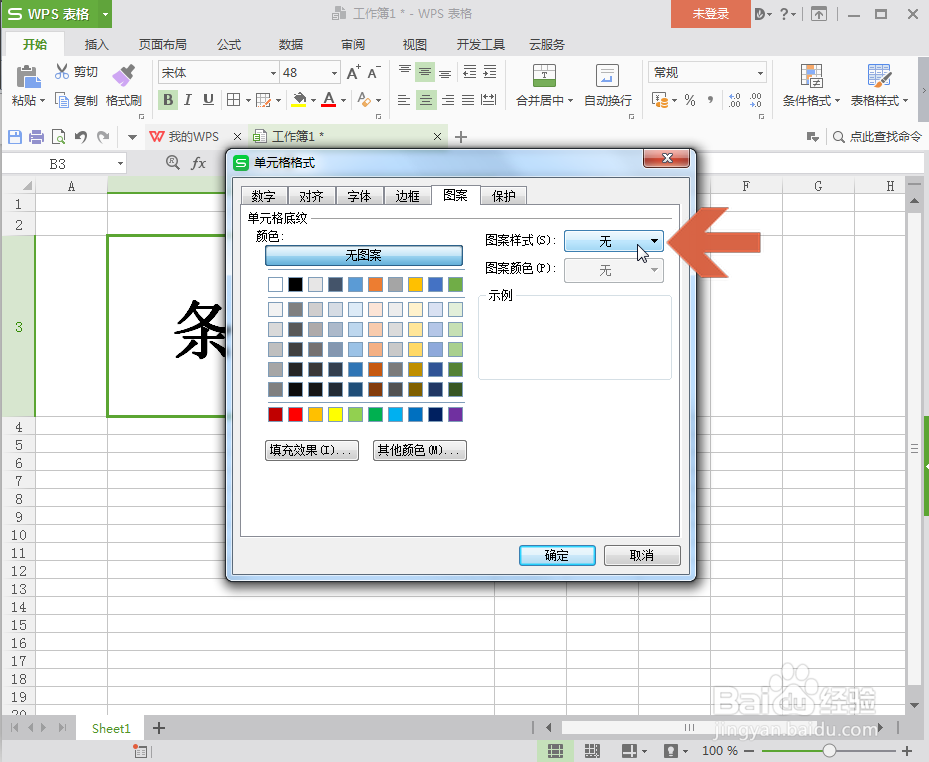The height and width of the screenshot is (762, 929).
Task: Click the Print Preview icon
Action: click(x=59, y=137)
